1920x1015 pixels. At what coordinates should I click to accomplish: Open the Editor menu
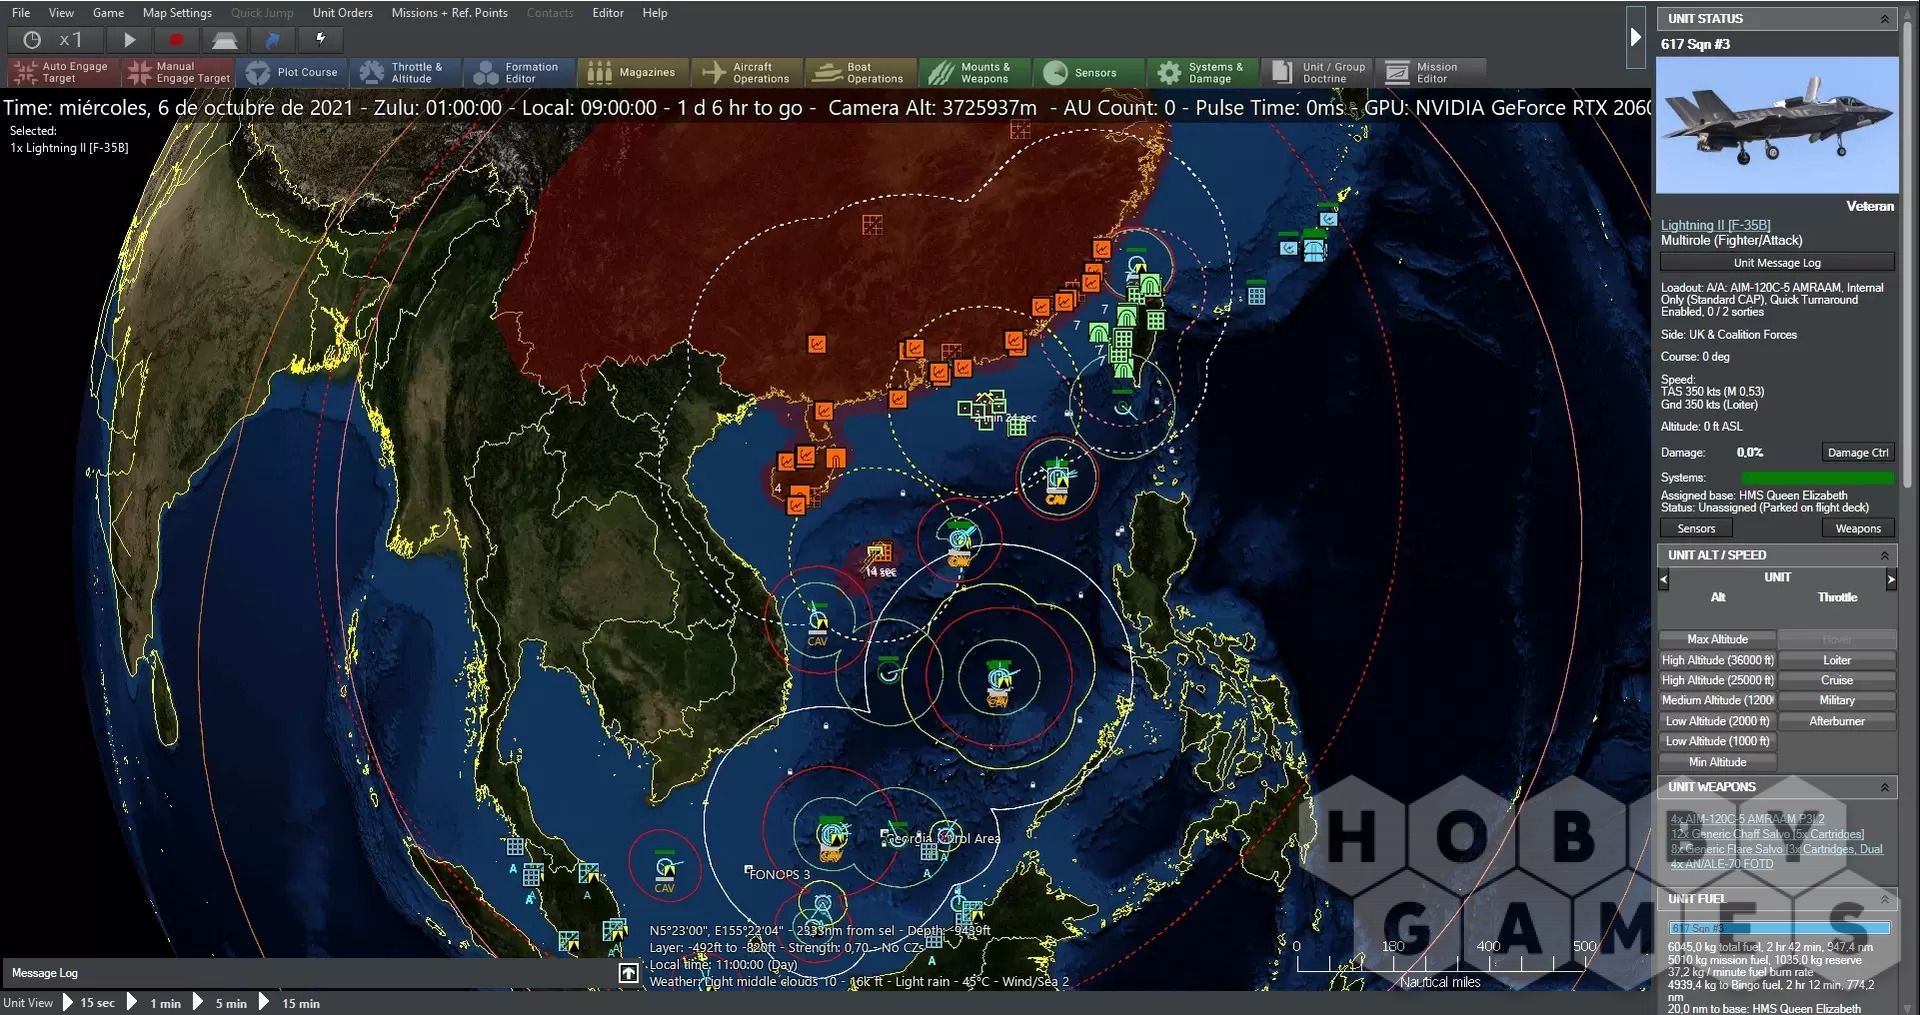tap(608, 13)
